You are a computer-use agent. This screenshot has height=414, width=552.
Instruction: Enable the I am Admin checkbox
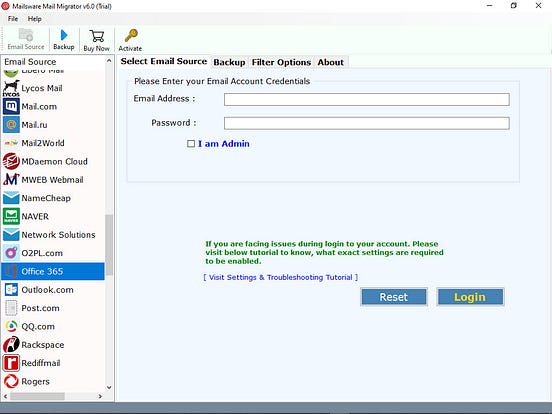pos(191,144)
